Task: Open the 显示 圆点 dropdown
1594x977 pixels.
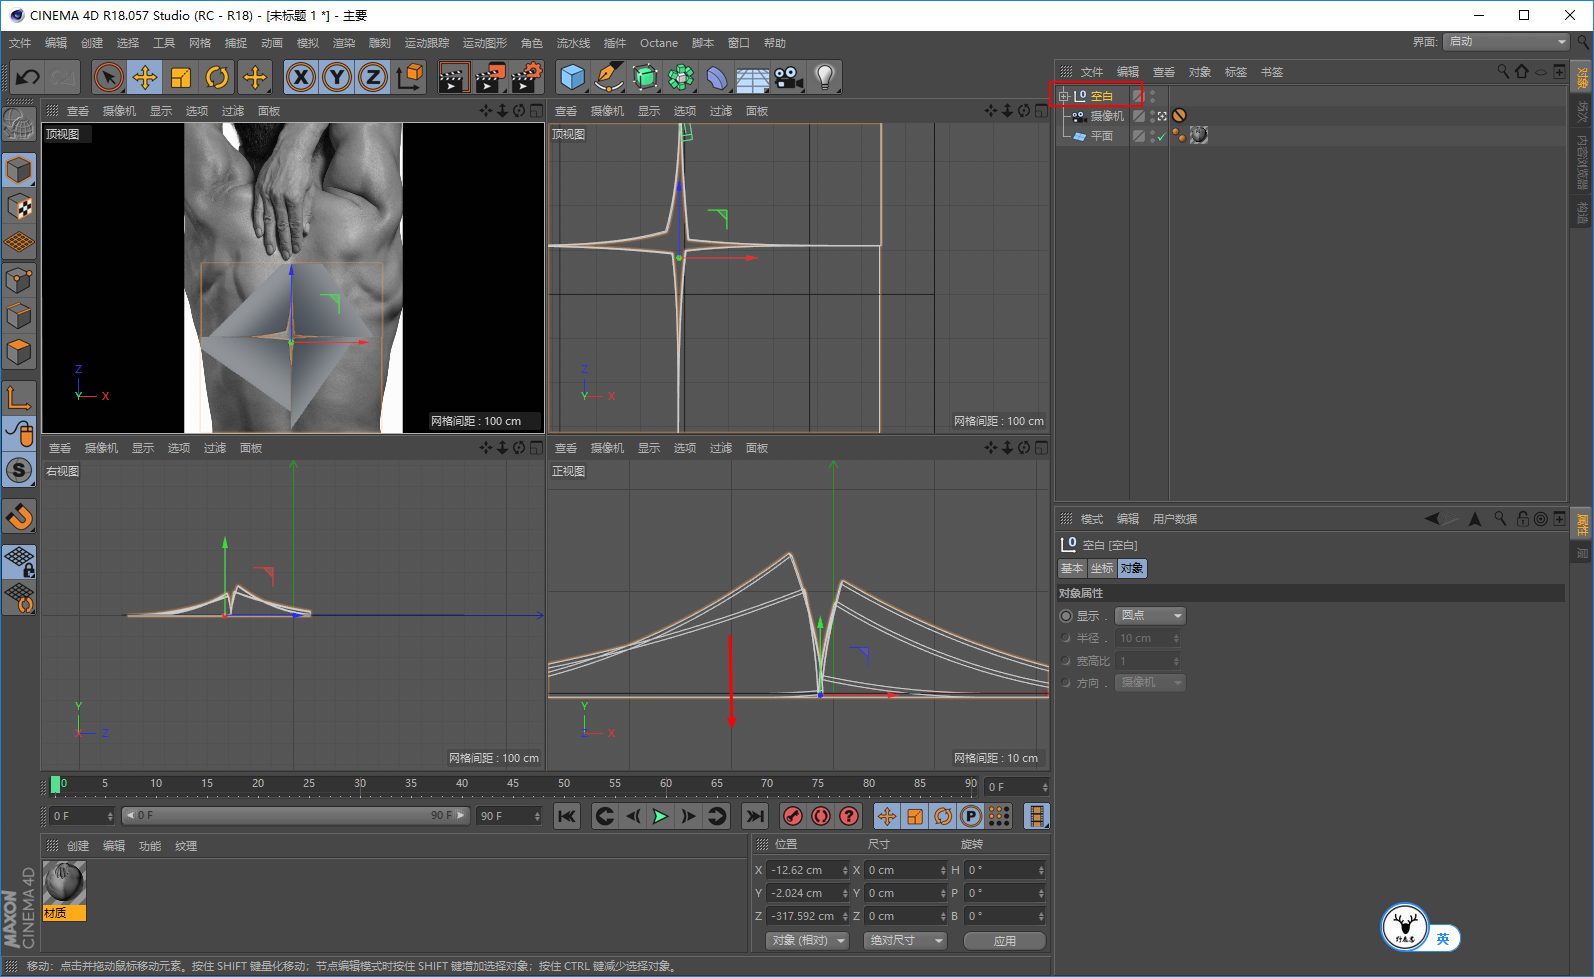Action: [x=1151, y=616]
